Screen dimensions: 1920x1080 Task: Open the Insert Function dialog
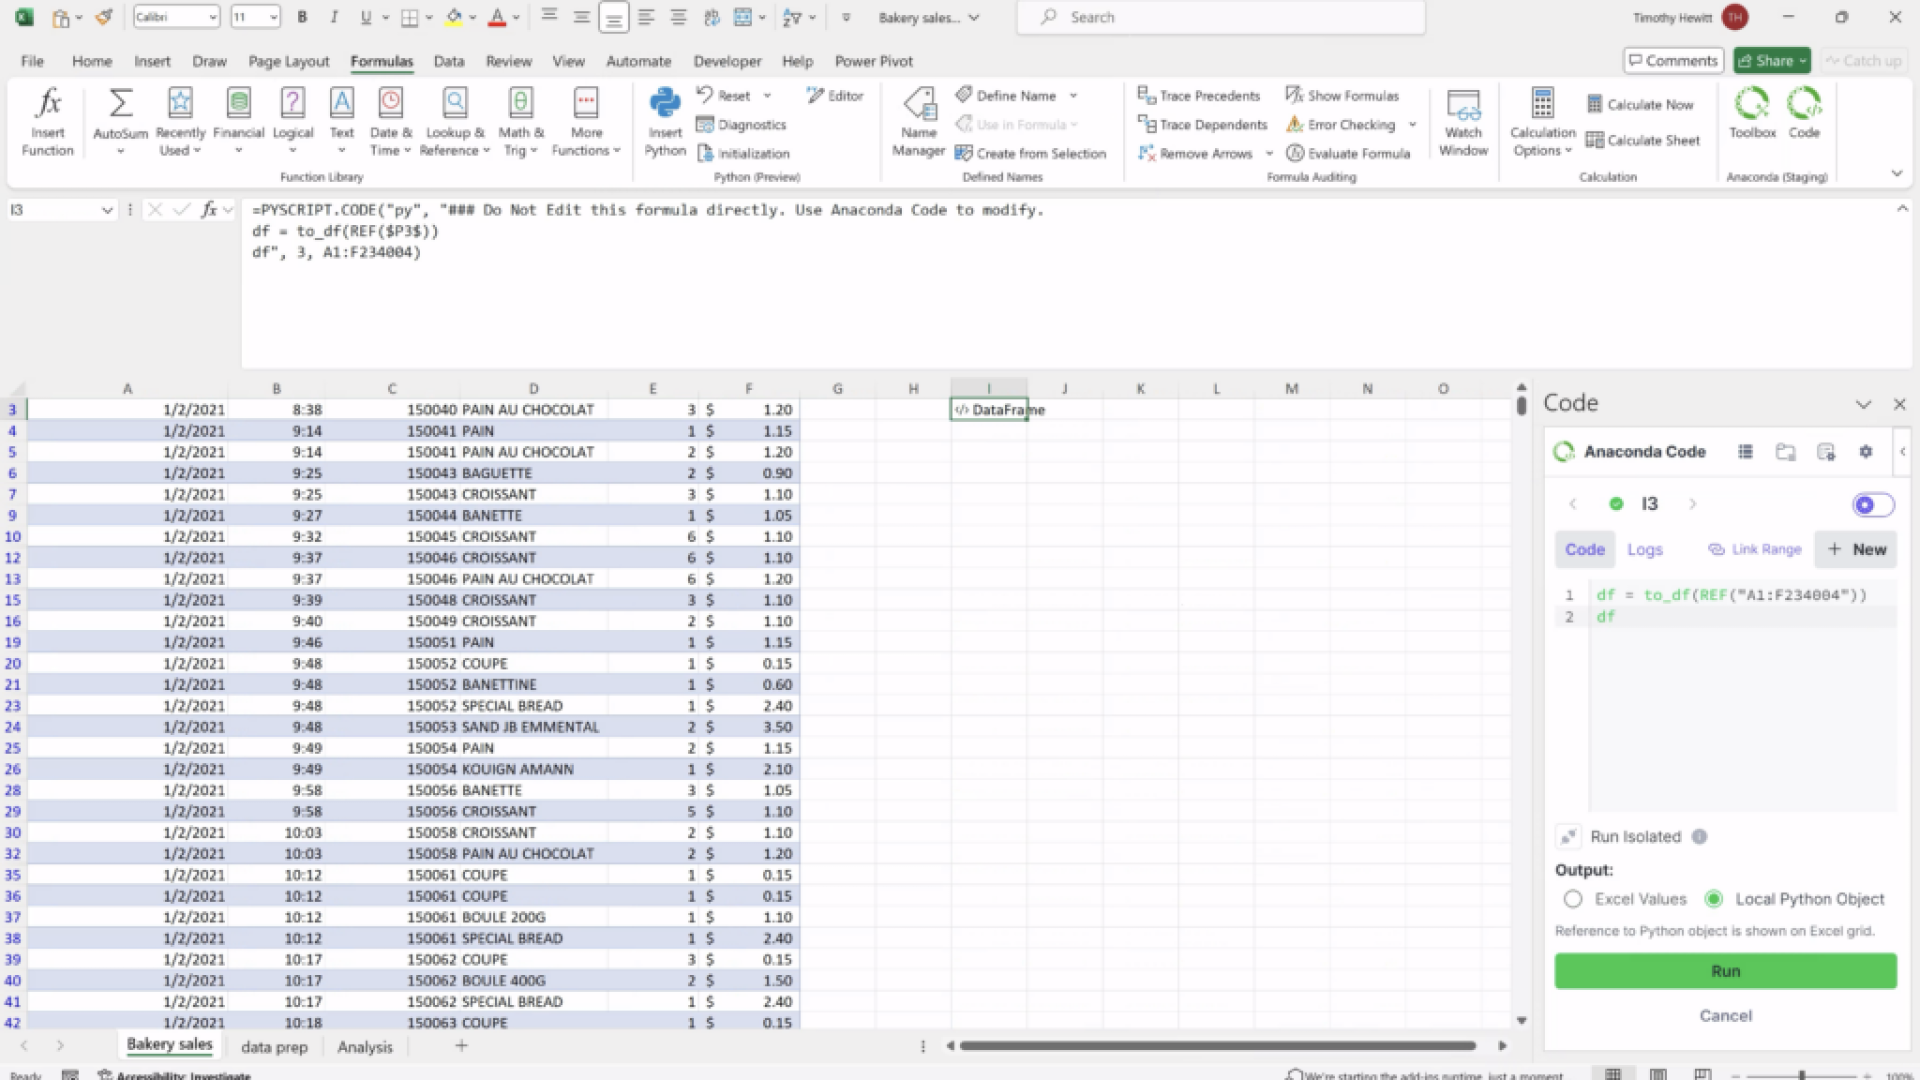point(47,121)
